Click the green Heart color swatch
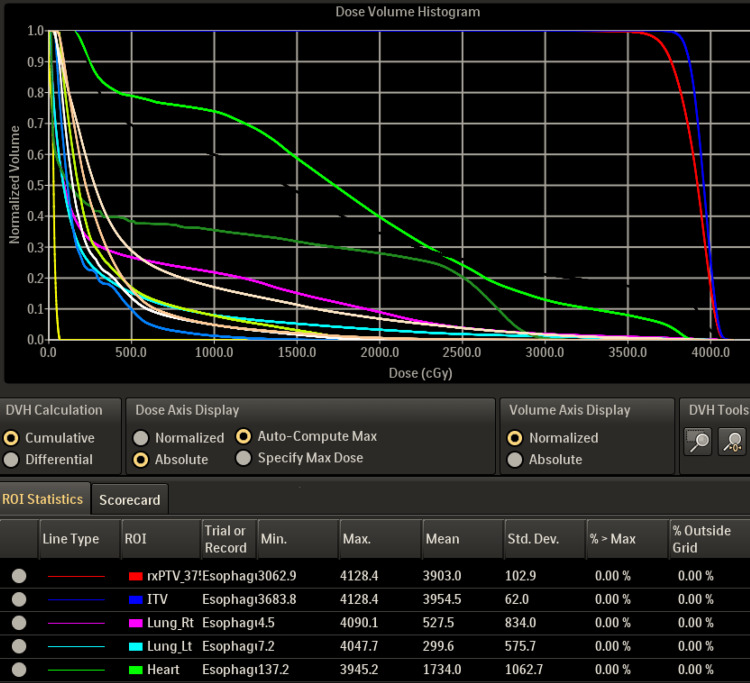 [136, 670]
